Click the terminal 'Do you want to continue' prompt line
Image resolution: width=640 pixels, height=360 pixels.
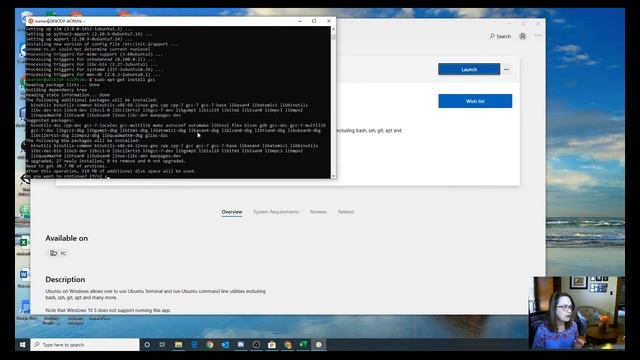pos(67,176)
